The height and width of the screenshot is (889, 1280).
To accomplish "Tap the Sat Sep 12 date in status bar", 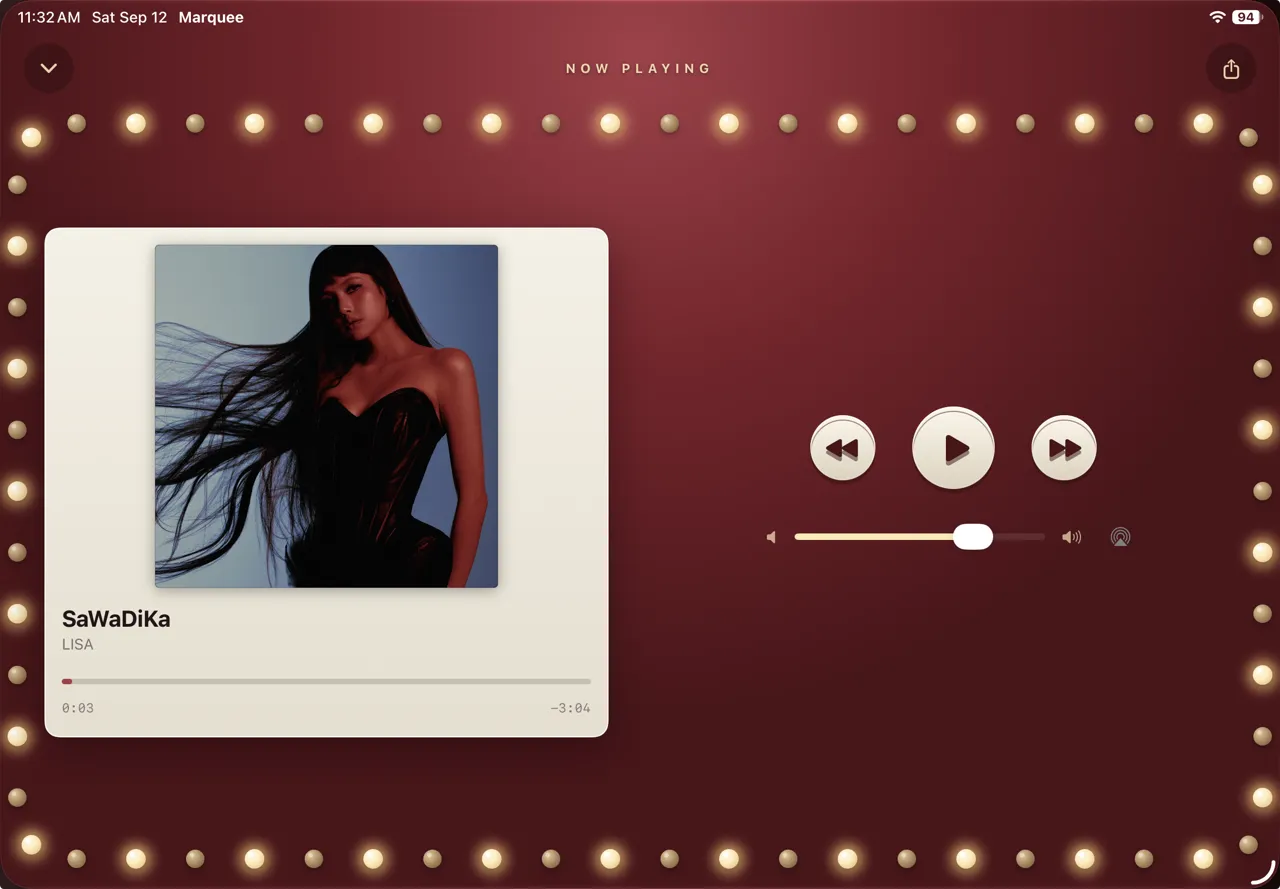I will click(x=129, y=17).
